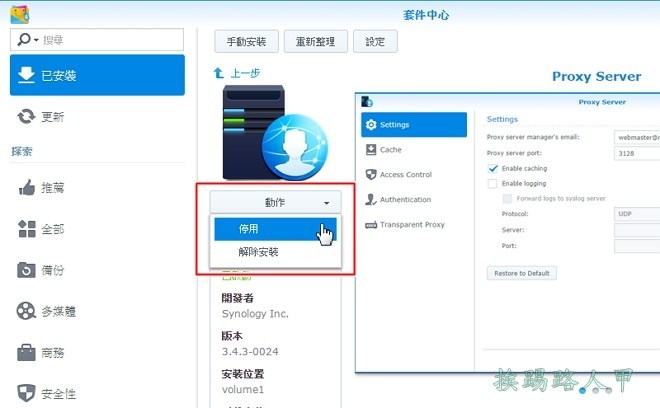Open the 推薦 recommended category
This screenshot has width=660, height=408.
coord(97,187)
